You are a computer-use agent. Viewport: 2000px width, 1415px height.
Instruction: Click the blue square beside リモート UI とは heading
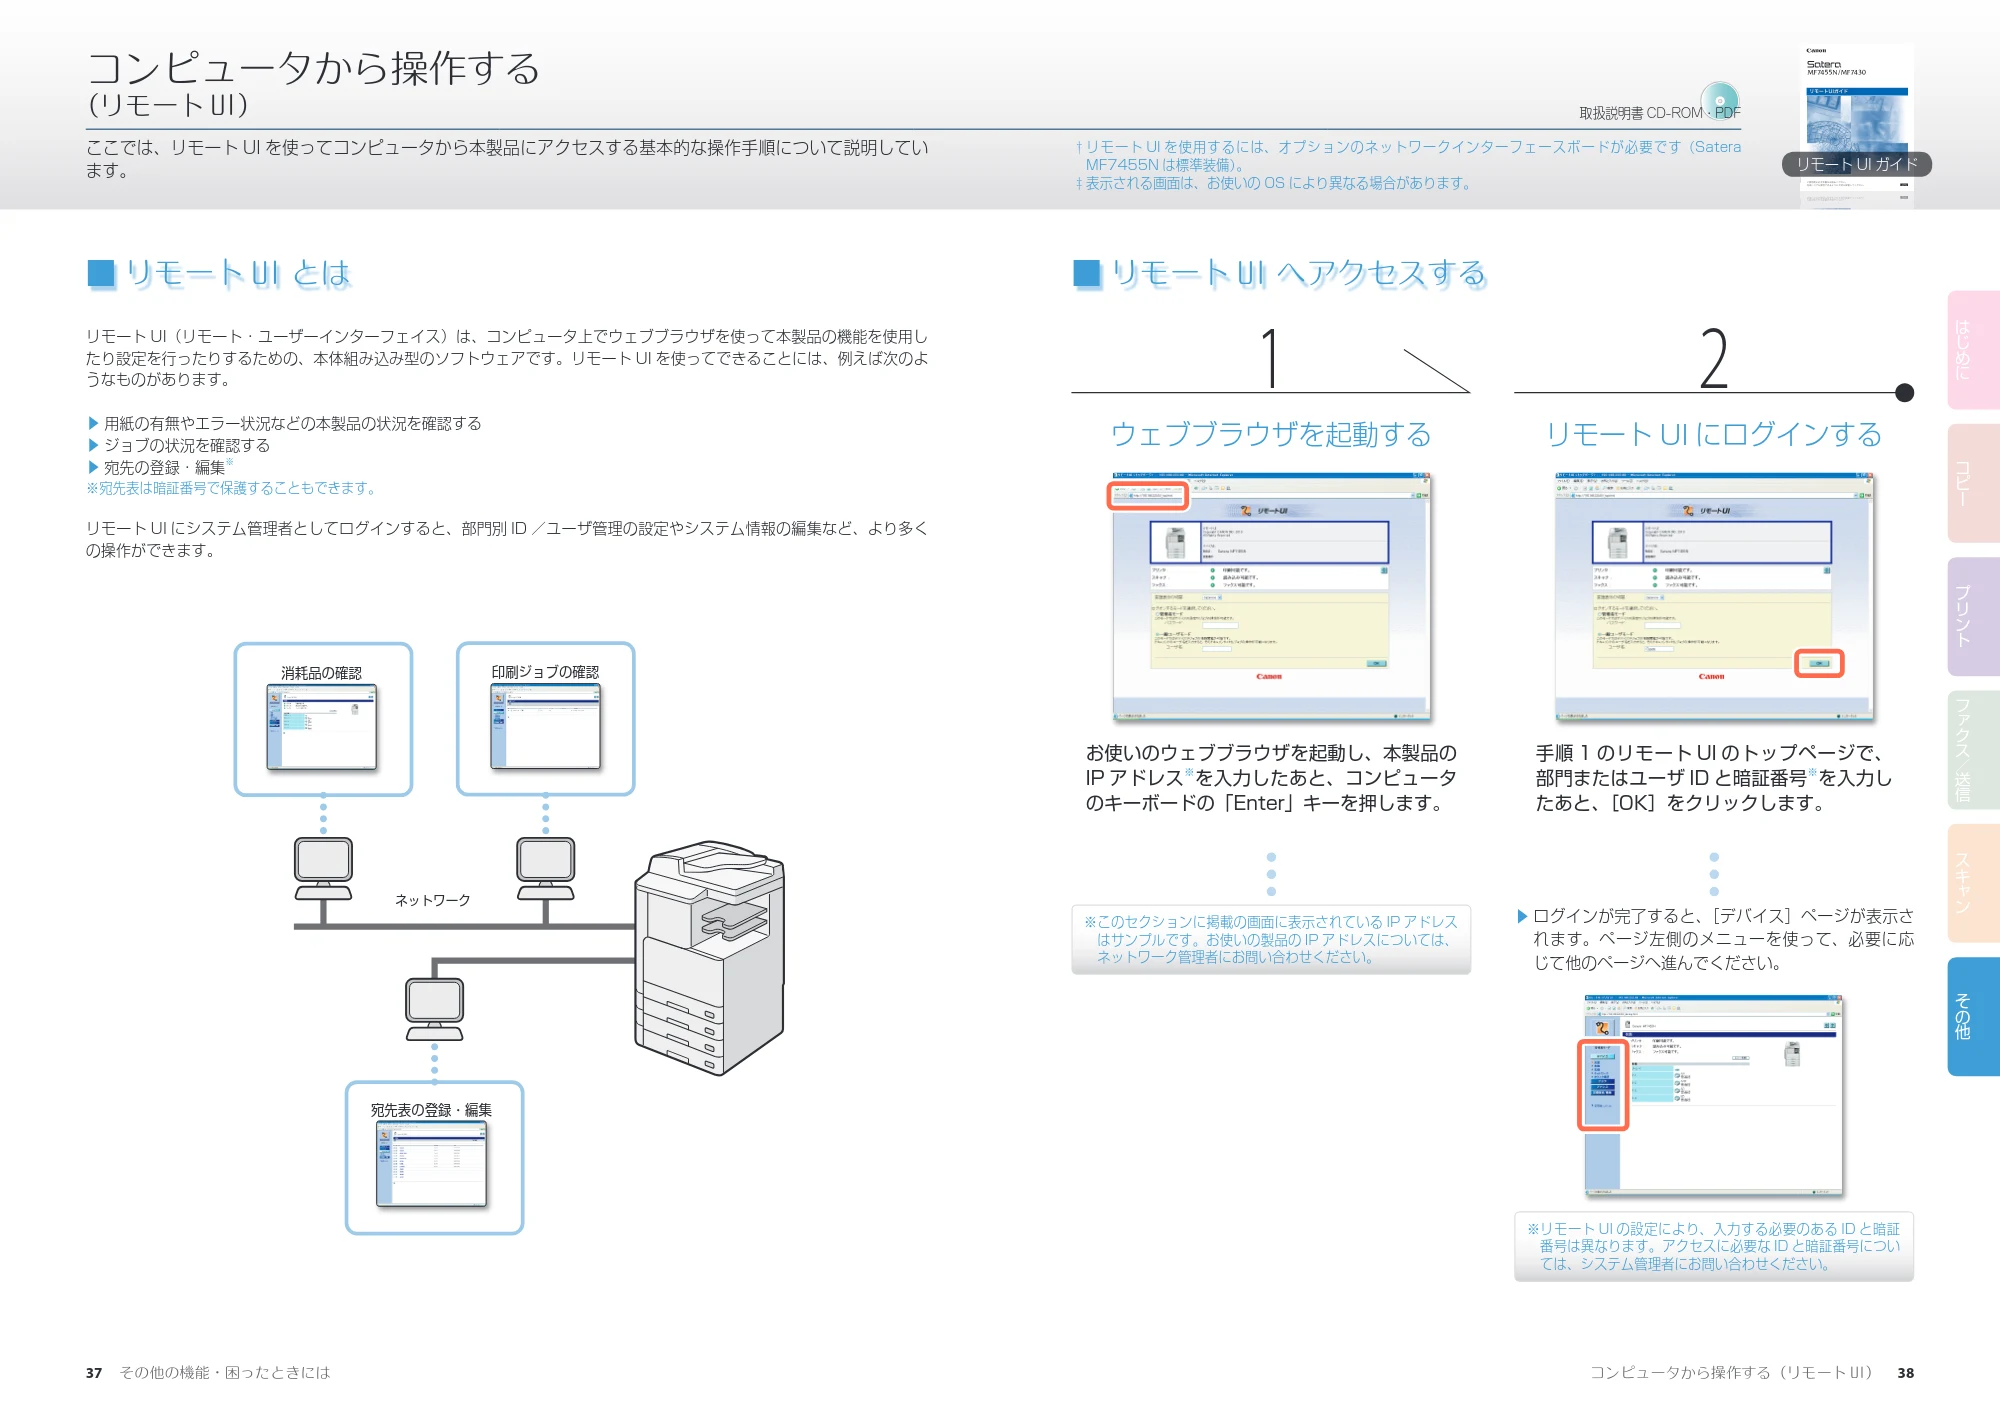pos(101,273)
